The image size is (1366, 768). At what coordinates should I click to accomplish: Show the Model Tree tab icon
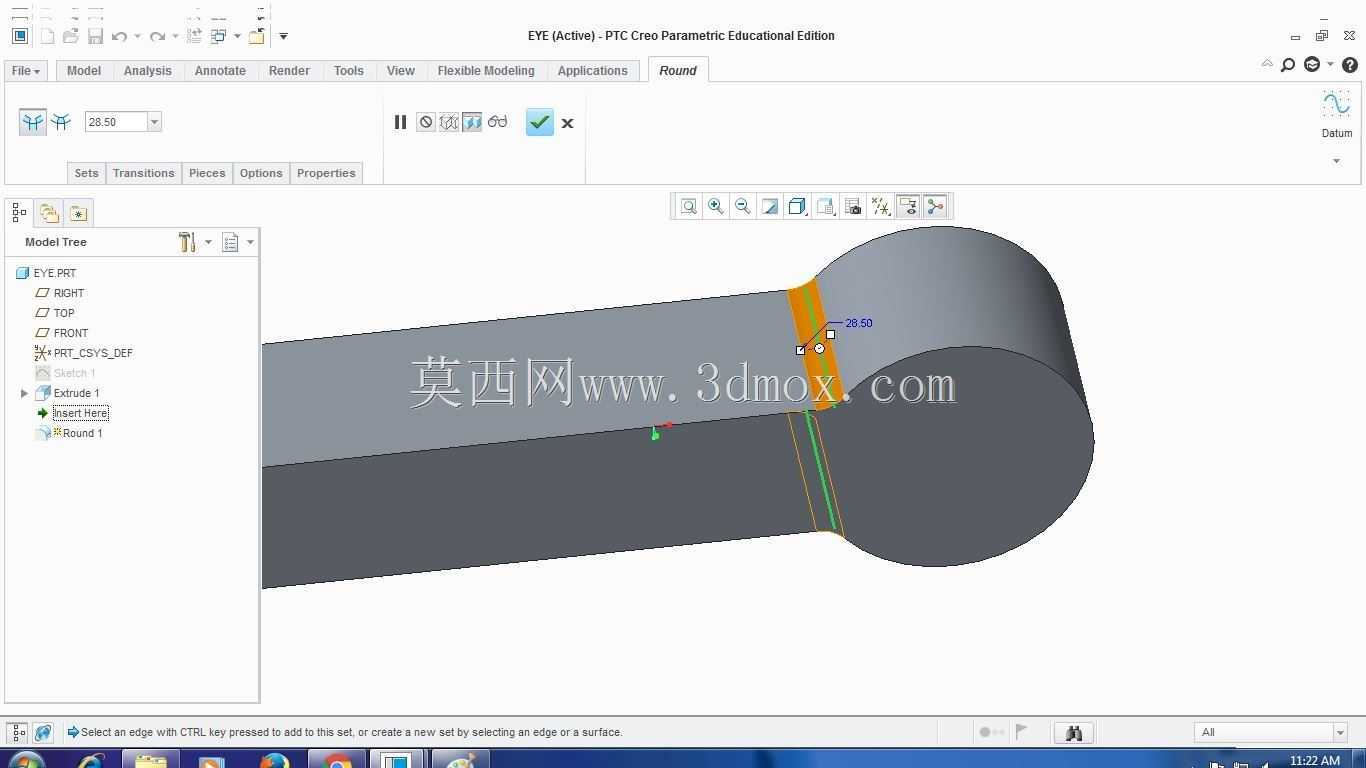point(19,213)
